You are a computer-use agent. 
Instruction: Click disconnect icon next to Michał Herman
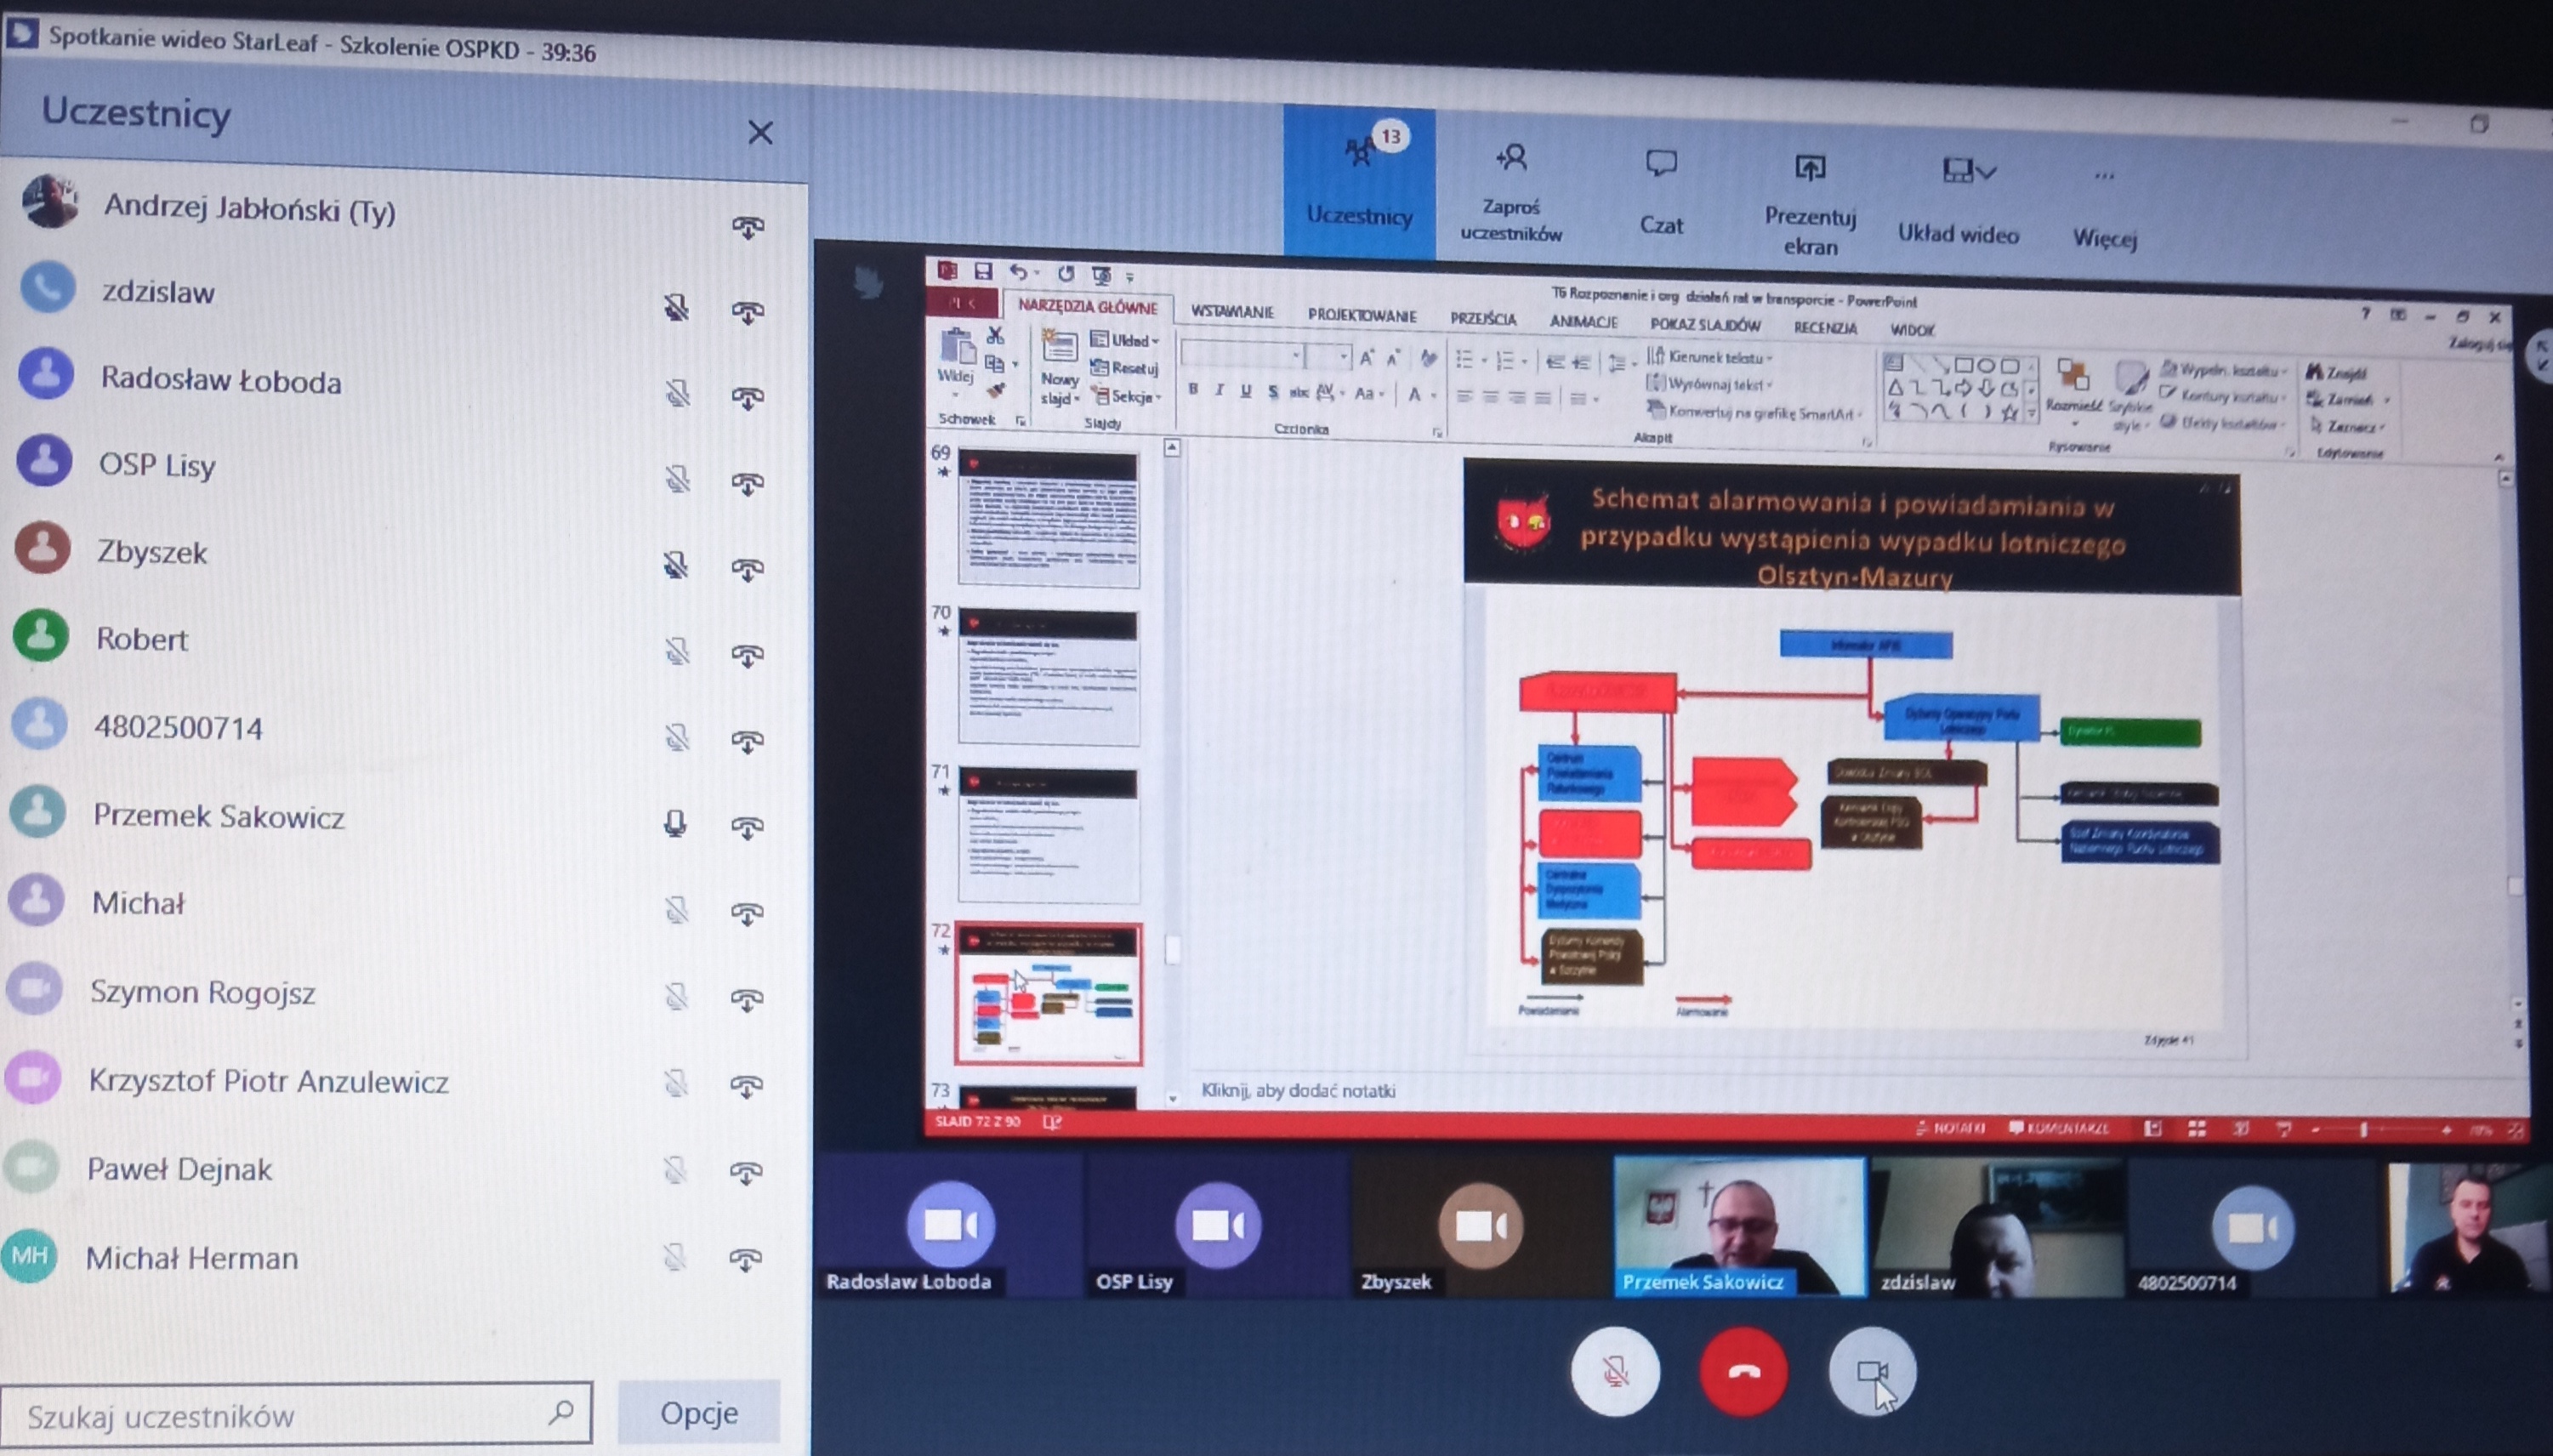pyautogui.click(x=745, y=1259)
